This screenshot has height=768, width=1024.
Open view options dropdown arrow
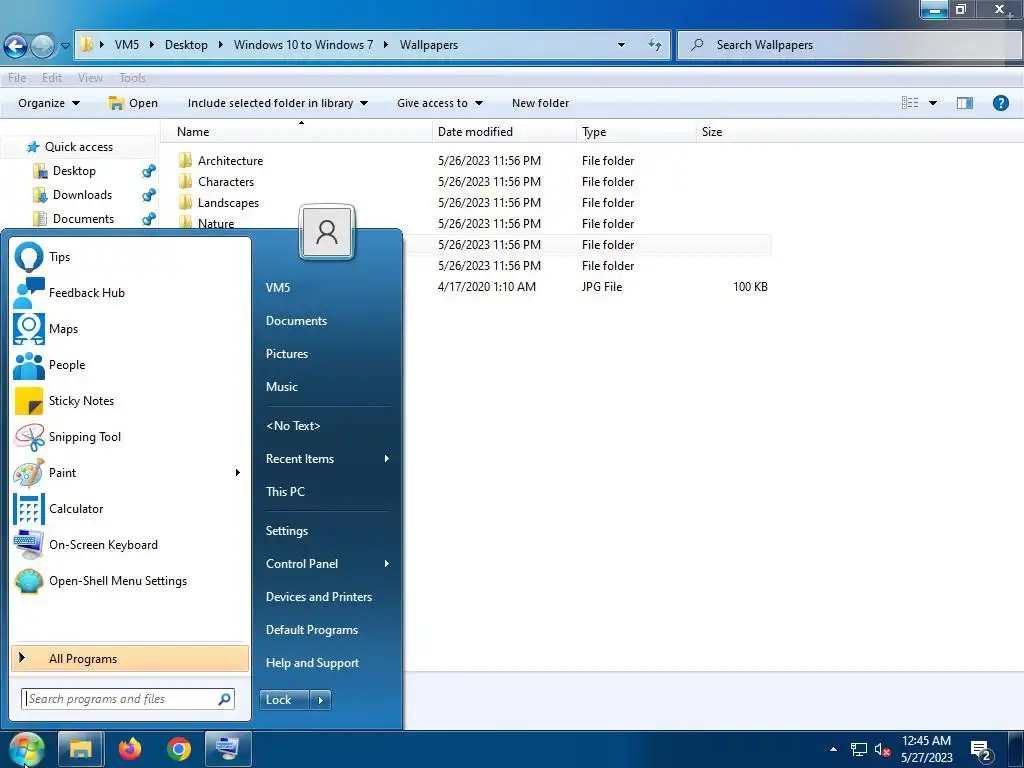[x=933, y=103]
